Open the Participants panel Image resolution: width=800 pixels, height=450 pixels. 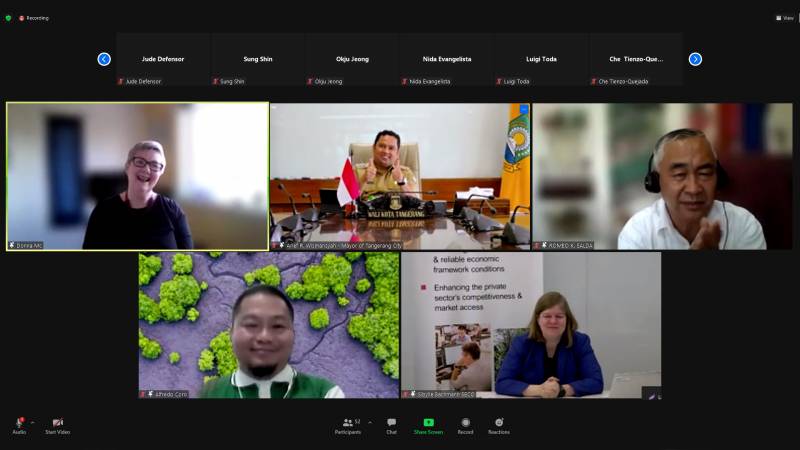[x=348, y=424]
